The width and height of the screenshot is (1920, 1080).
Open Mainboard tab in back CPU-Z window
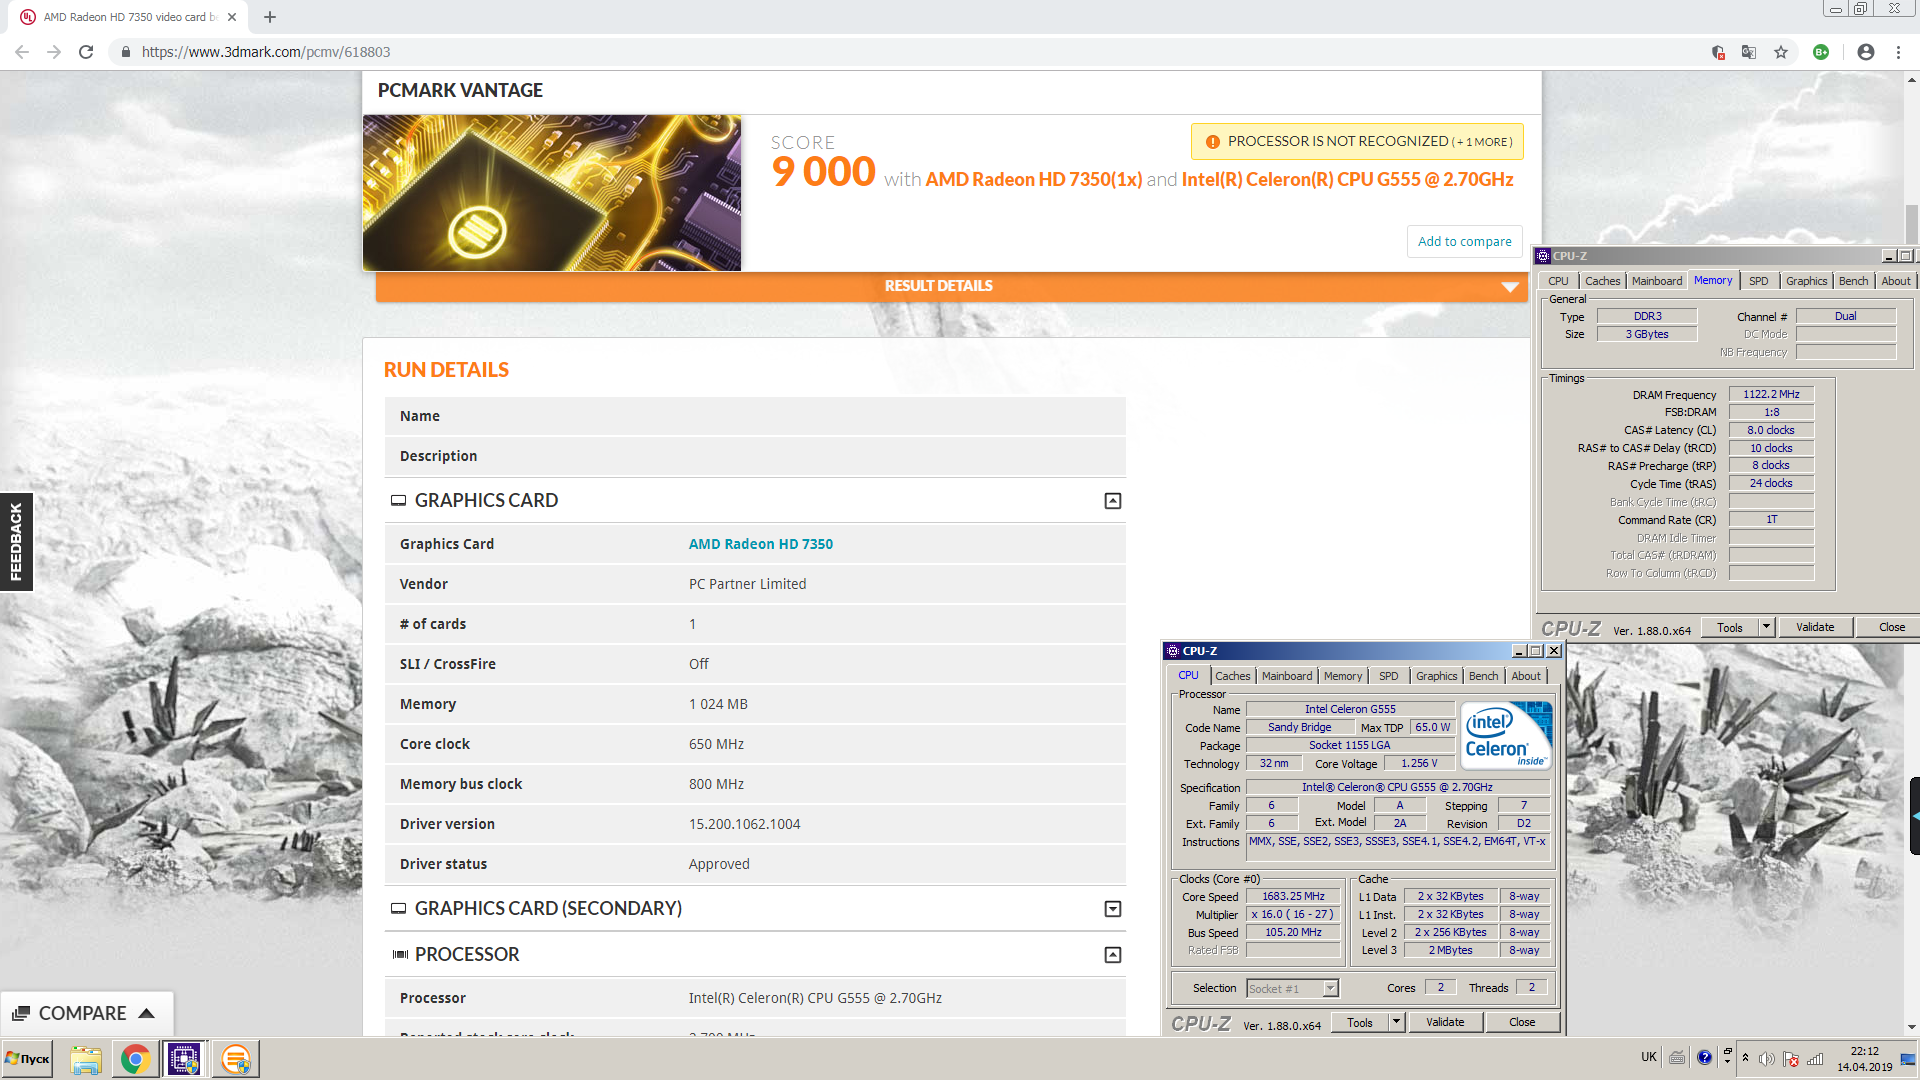coord(1657,281)
